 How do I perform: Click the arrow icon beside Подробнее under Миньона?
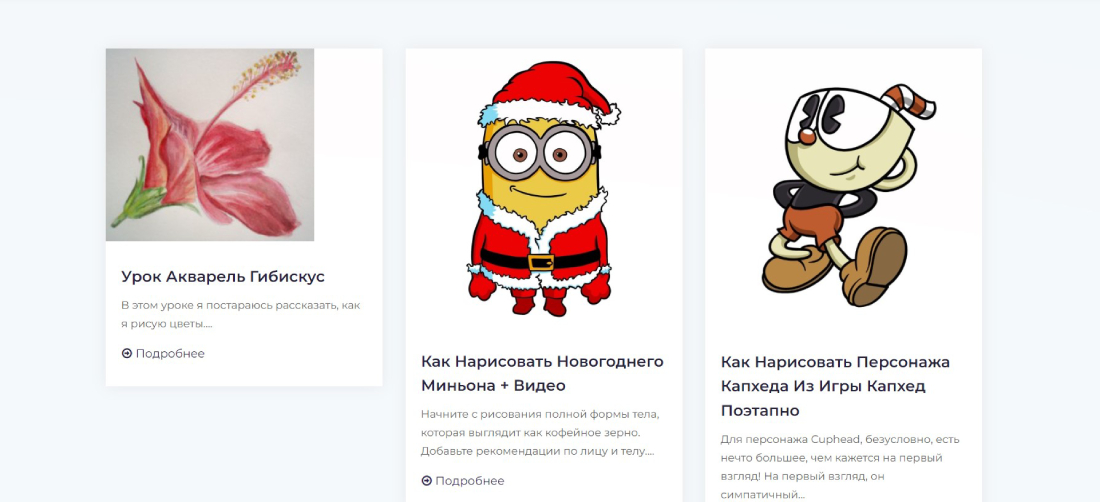tap(427, 480)
